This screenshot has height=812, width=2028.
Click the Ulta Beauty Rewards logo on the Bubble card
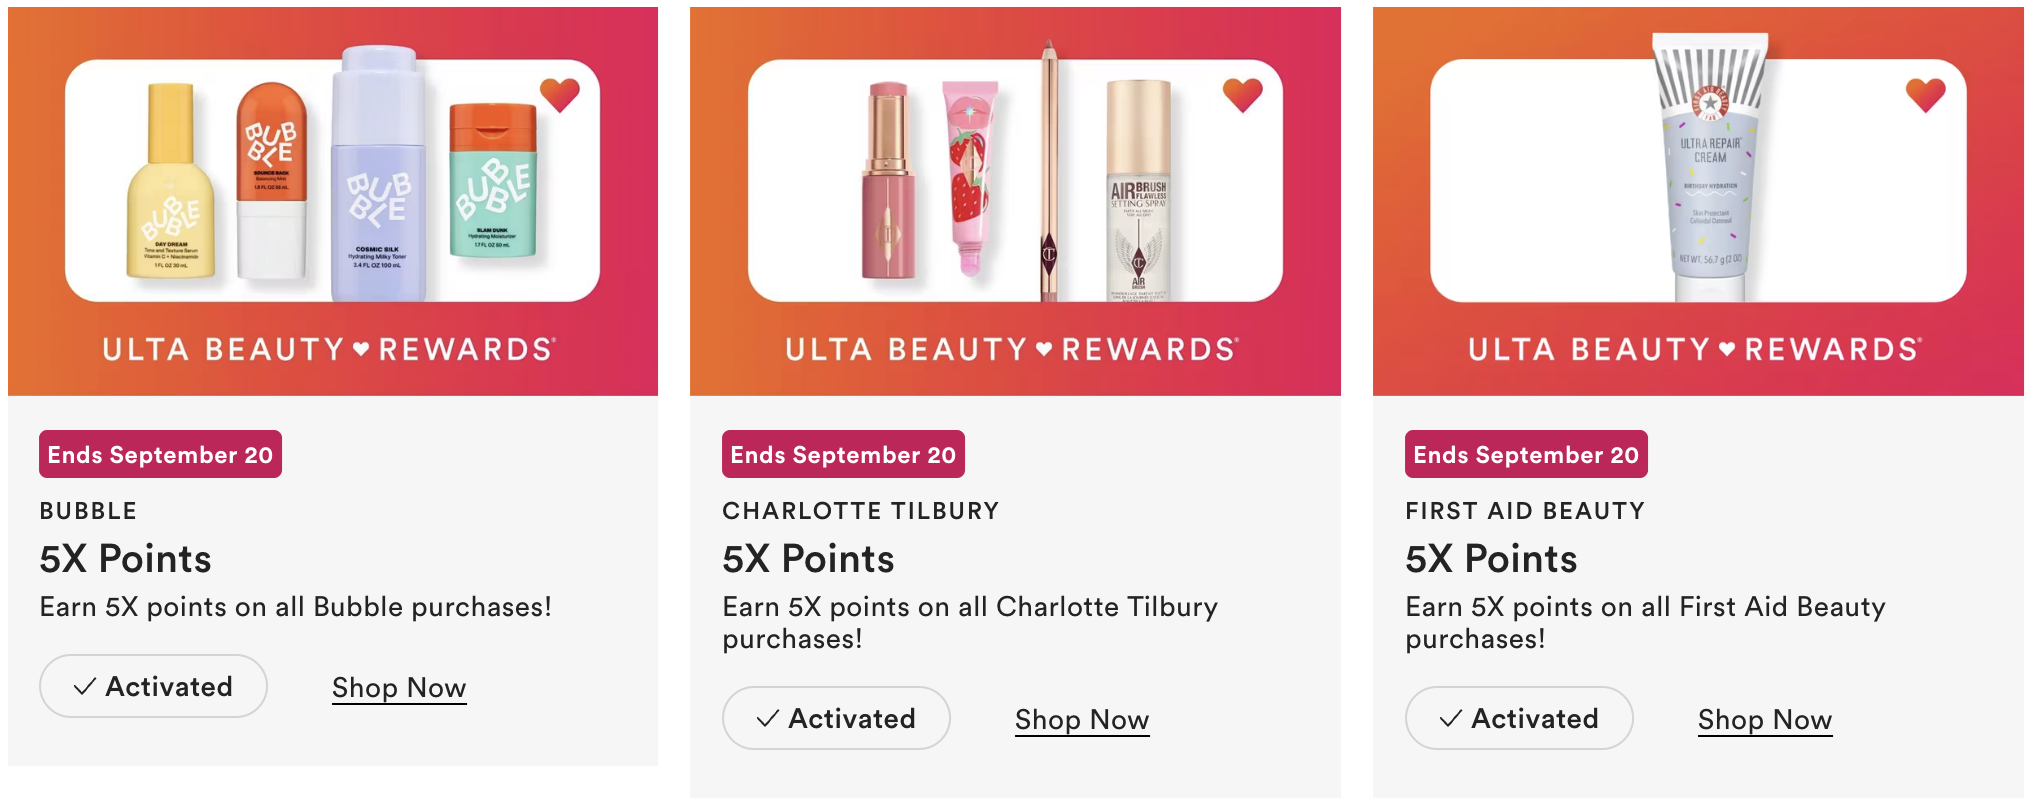click(x=329, y=349)
